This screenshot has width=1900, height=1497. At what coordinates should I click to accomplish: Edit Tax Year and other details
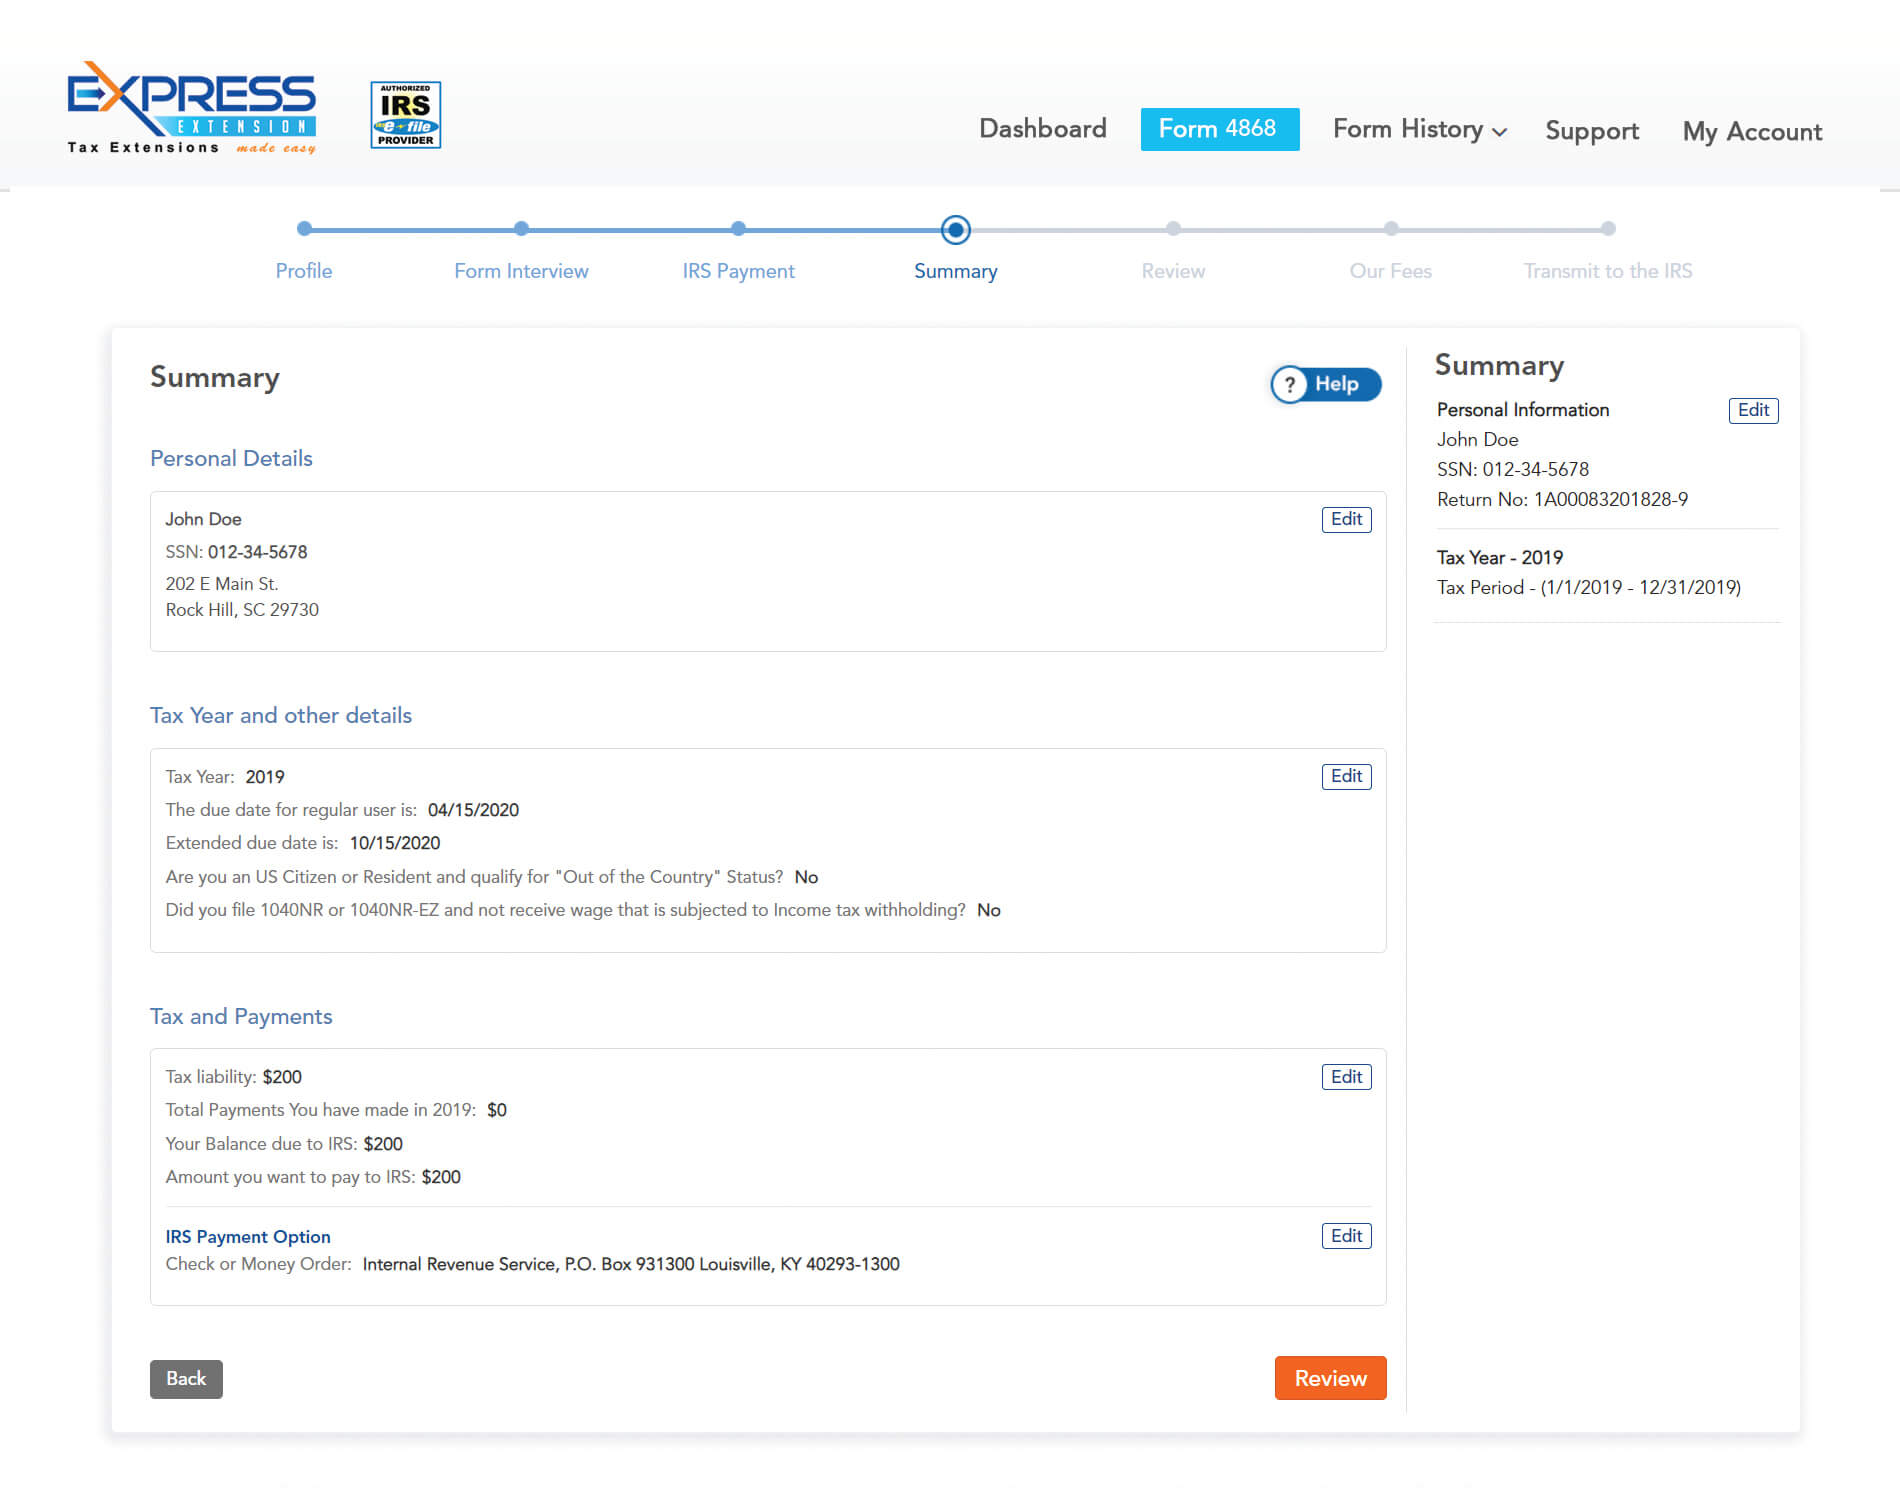click(x=1346, y=777)
